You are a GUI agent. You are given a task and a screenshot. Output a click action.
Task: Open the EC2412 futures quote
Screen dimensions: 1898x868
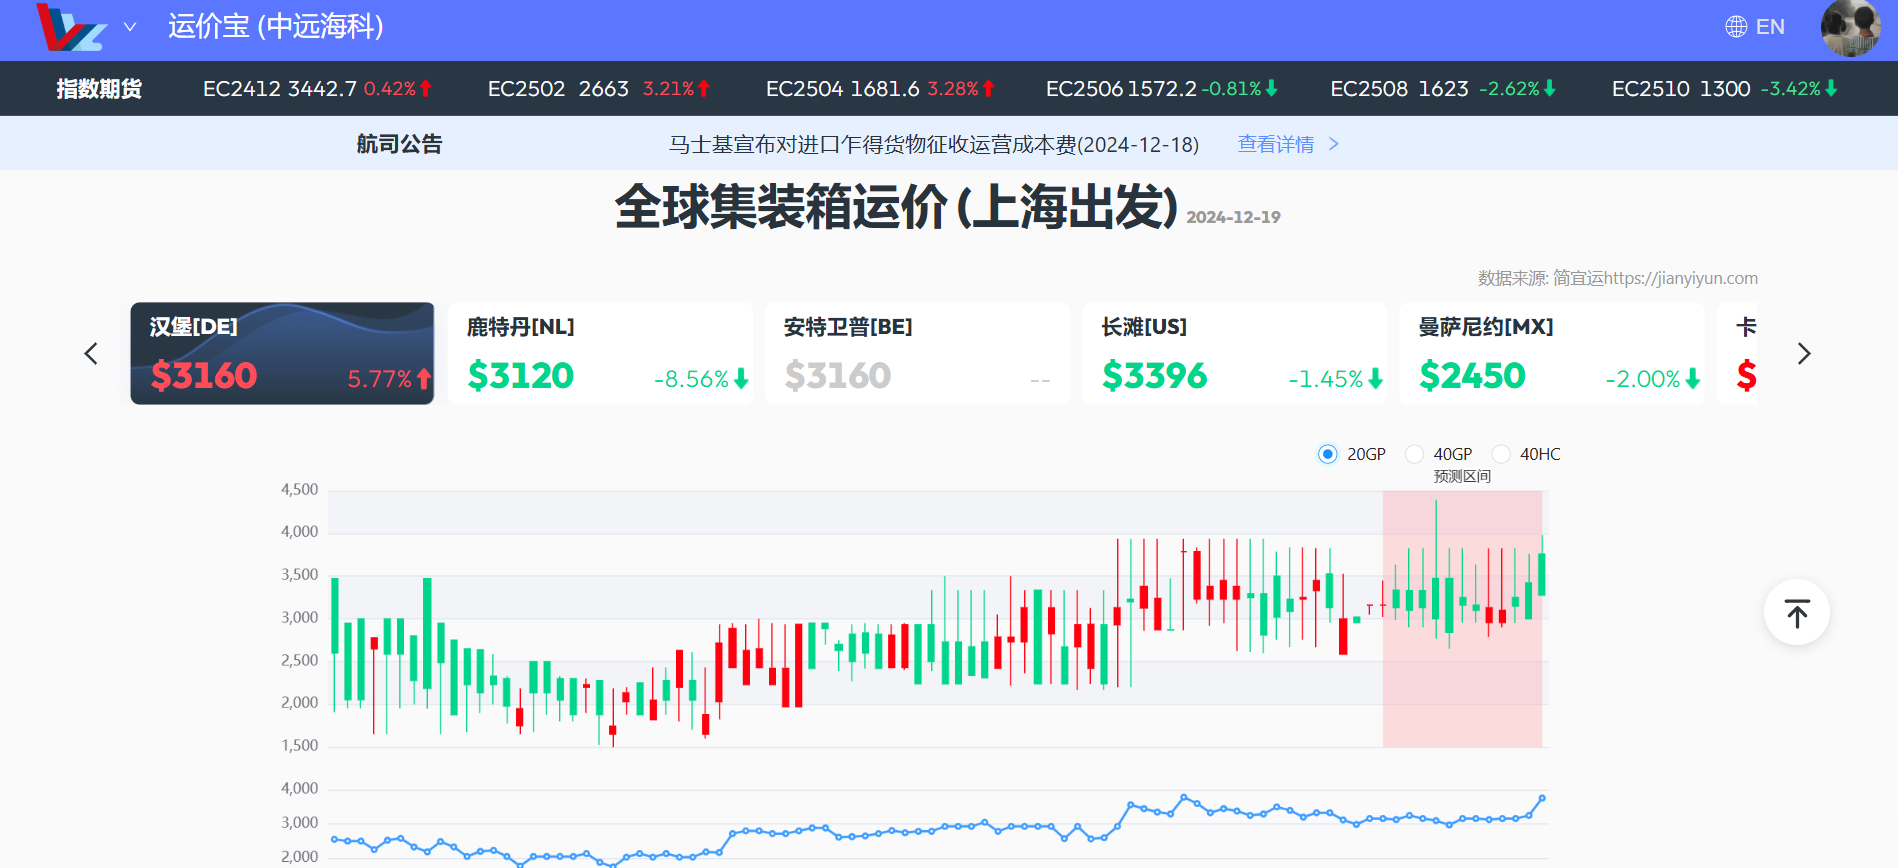[x=318, y=89]
